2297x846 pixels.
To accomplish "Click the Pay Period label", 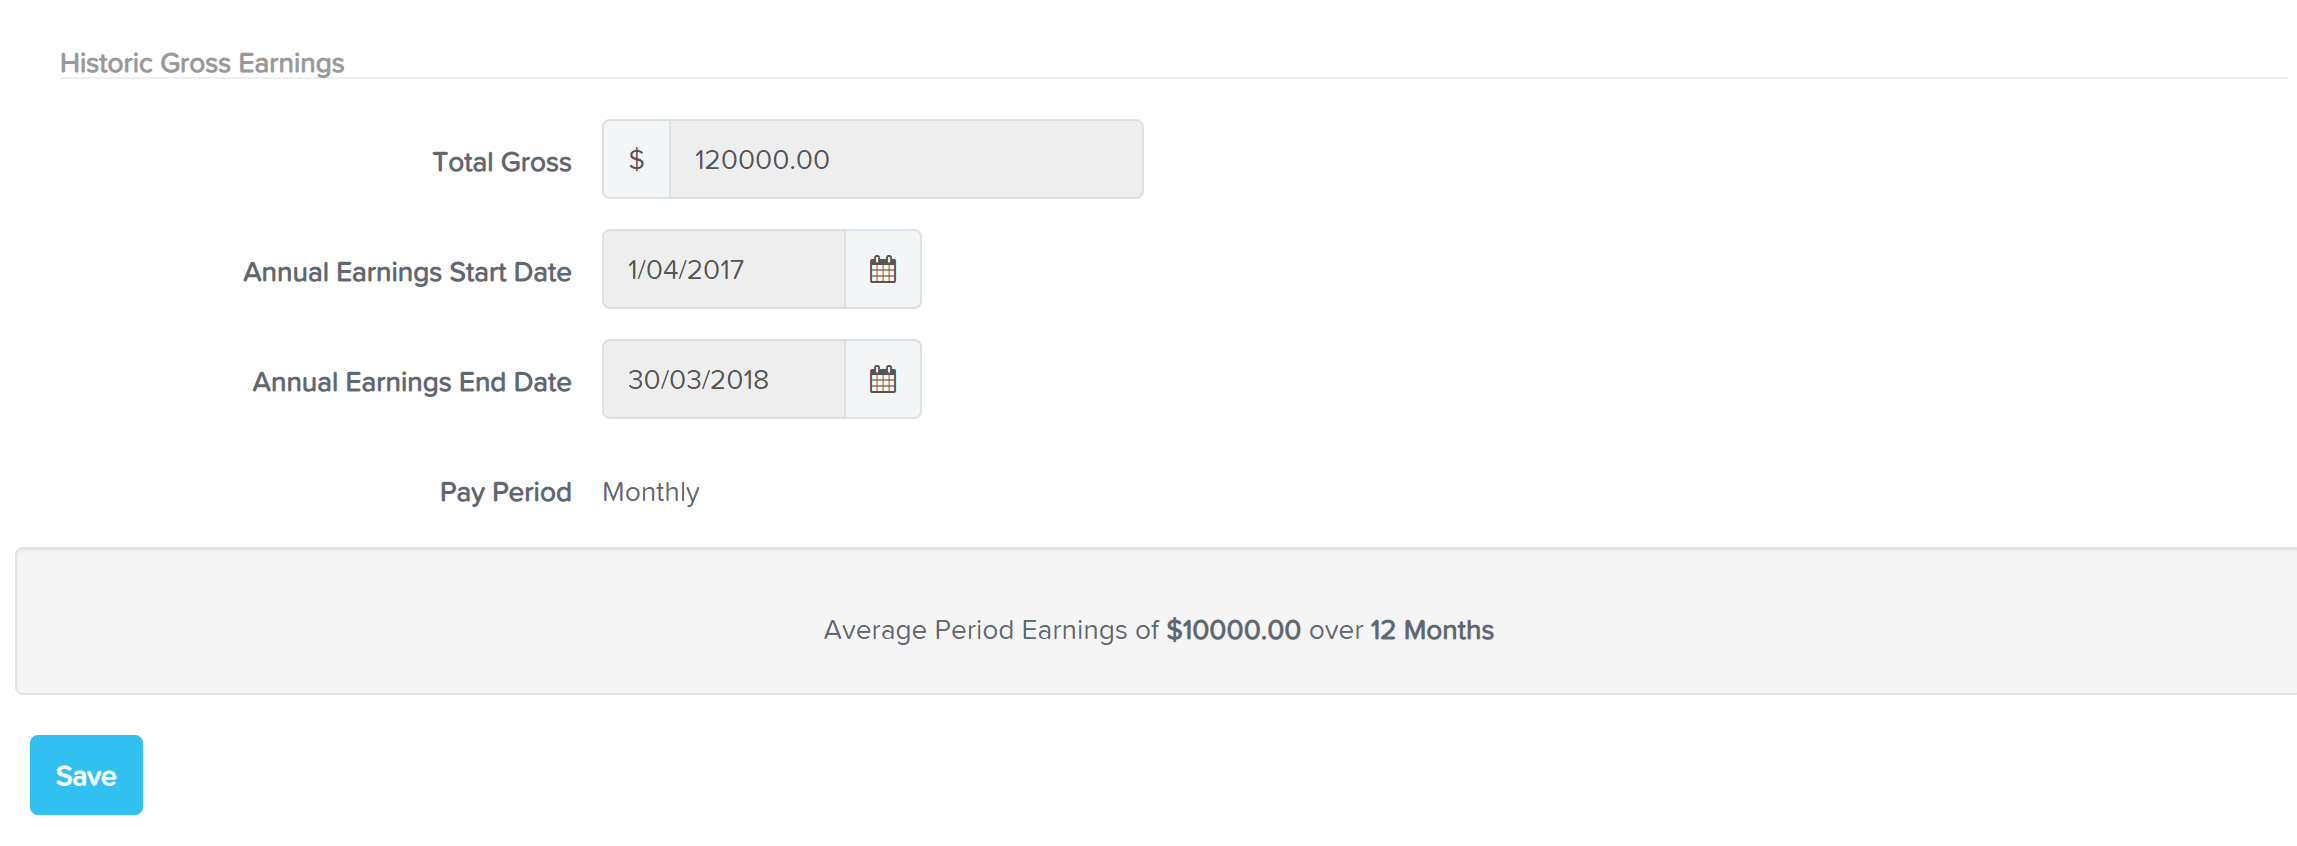I will pos(506,492).
